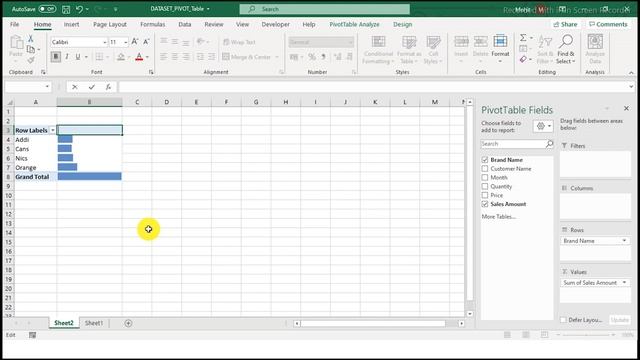Check the Quantity field

tap(484, 187)
